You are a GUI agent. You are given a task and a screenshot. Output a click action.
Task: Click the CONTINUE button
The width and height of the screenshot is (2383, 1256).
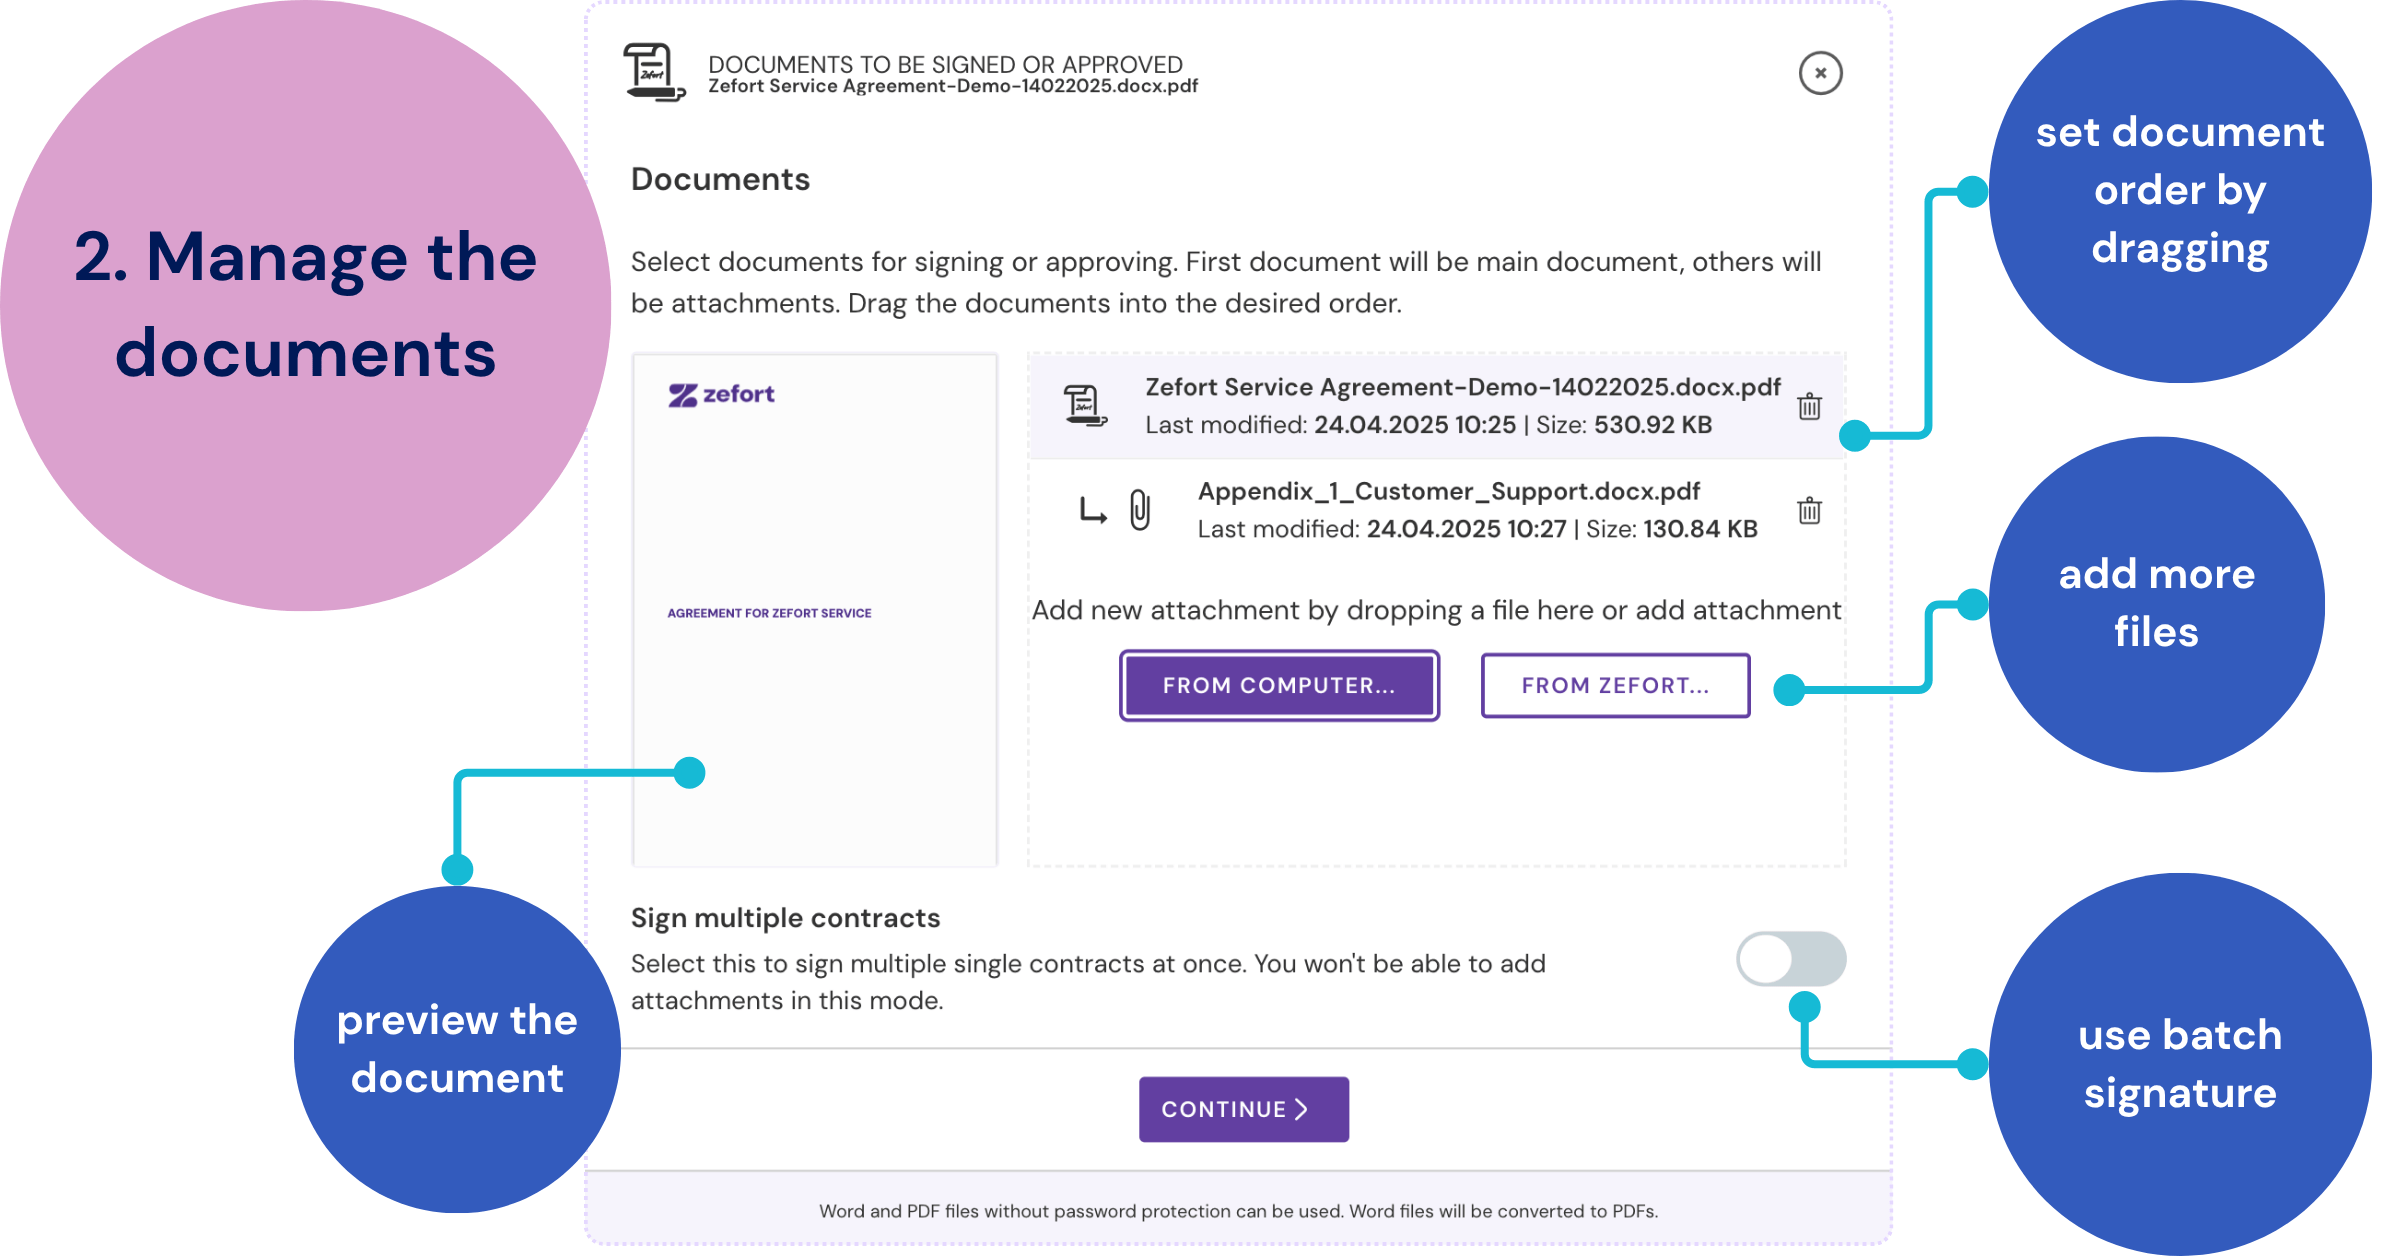click(1244, 1109)
